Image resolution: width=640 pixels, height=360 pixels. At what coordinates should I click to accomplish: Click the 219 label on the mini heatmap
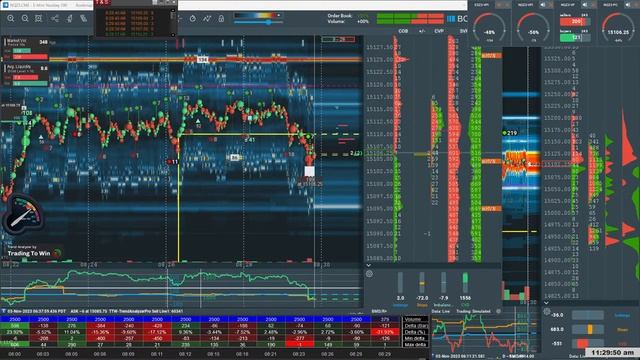coord(511,133)
